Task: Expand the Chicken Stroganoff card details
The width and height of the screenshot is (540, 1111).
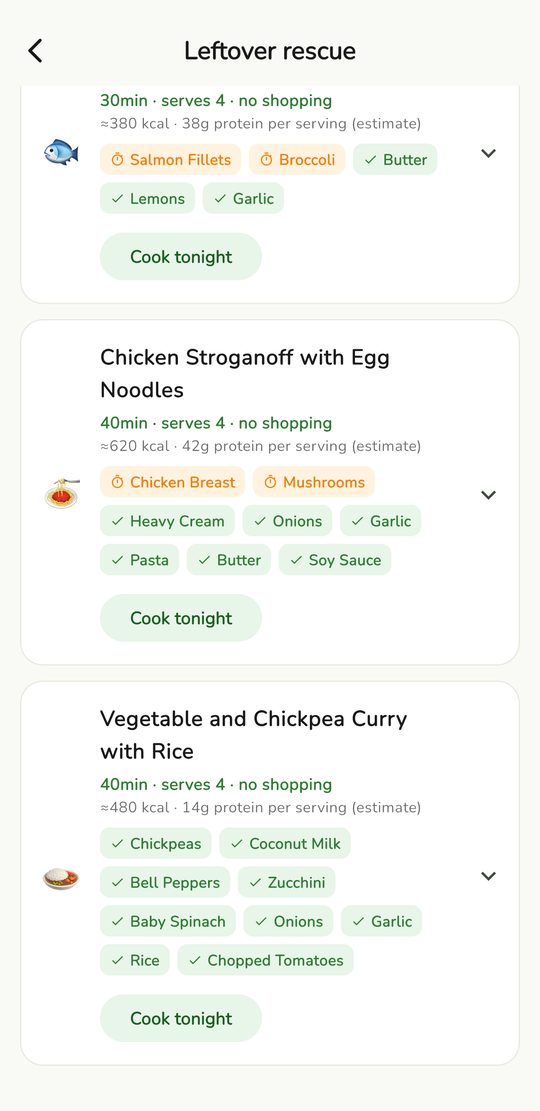Action: click(x=488, y=495)
